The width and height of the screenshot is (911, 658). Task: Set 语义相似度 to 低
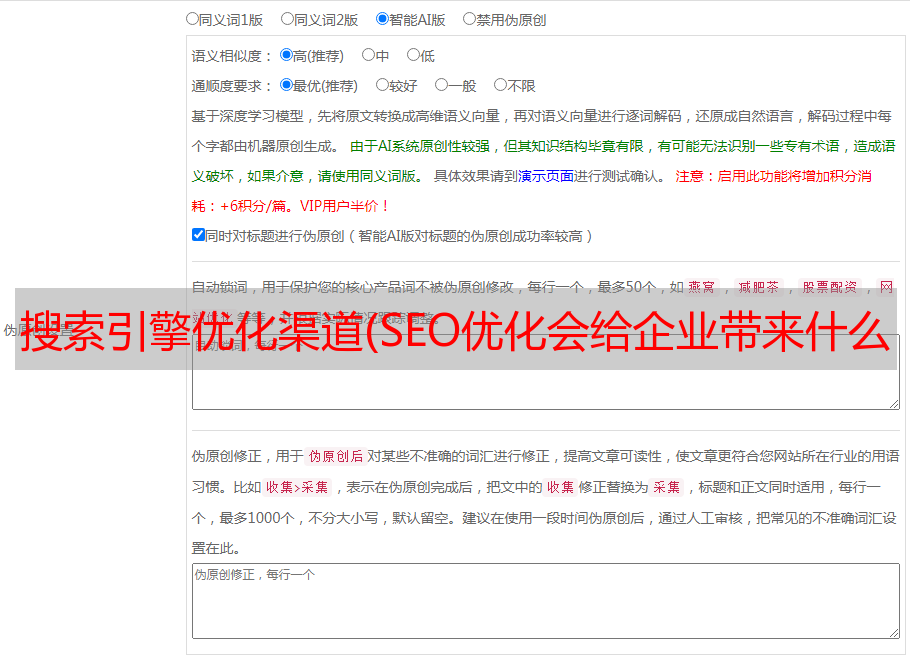click(x=414, y=55)
